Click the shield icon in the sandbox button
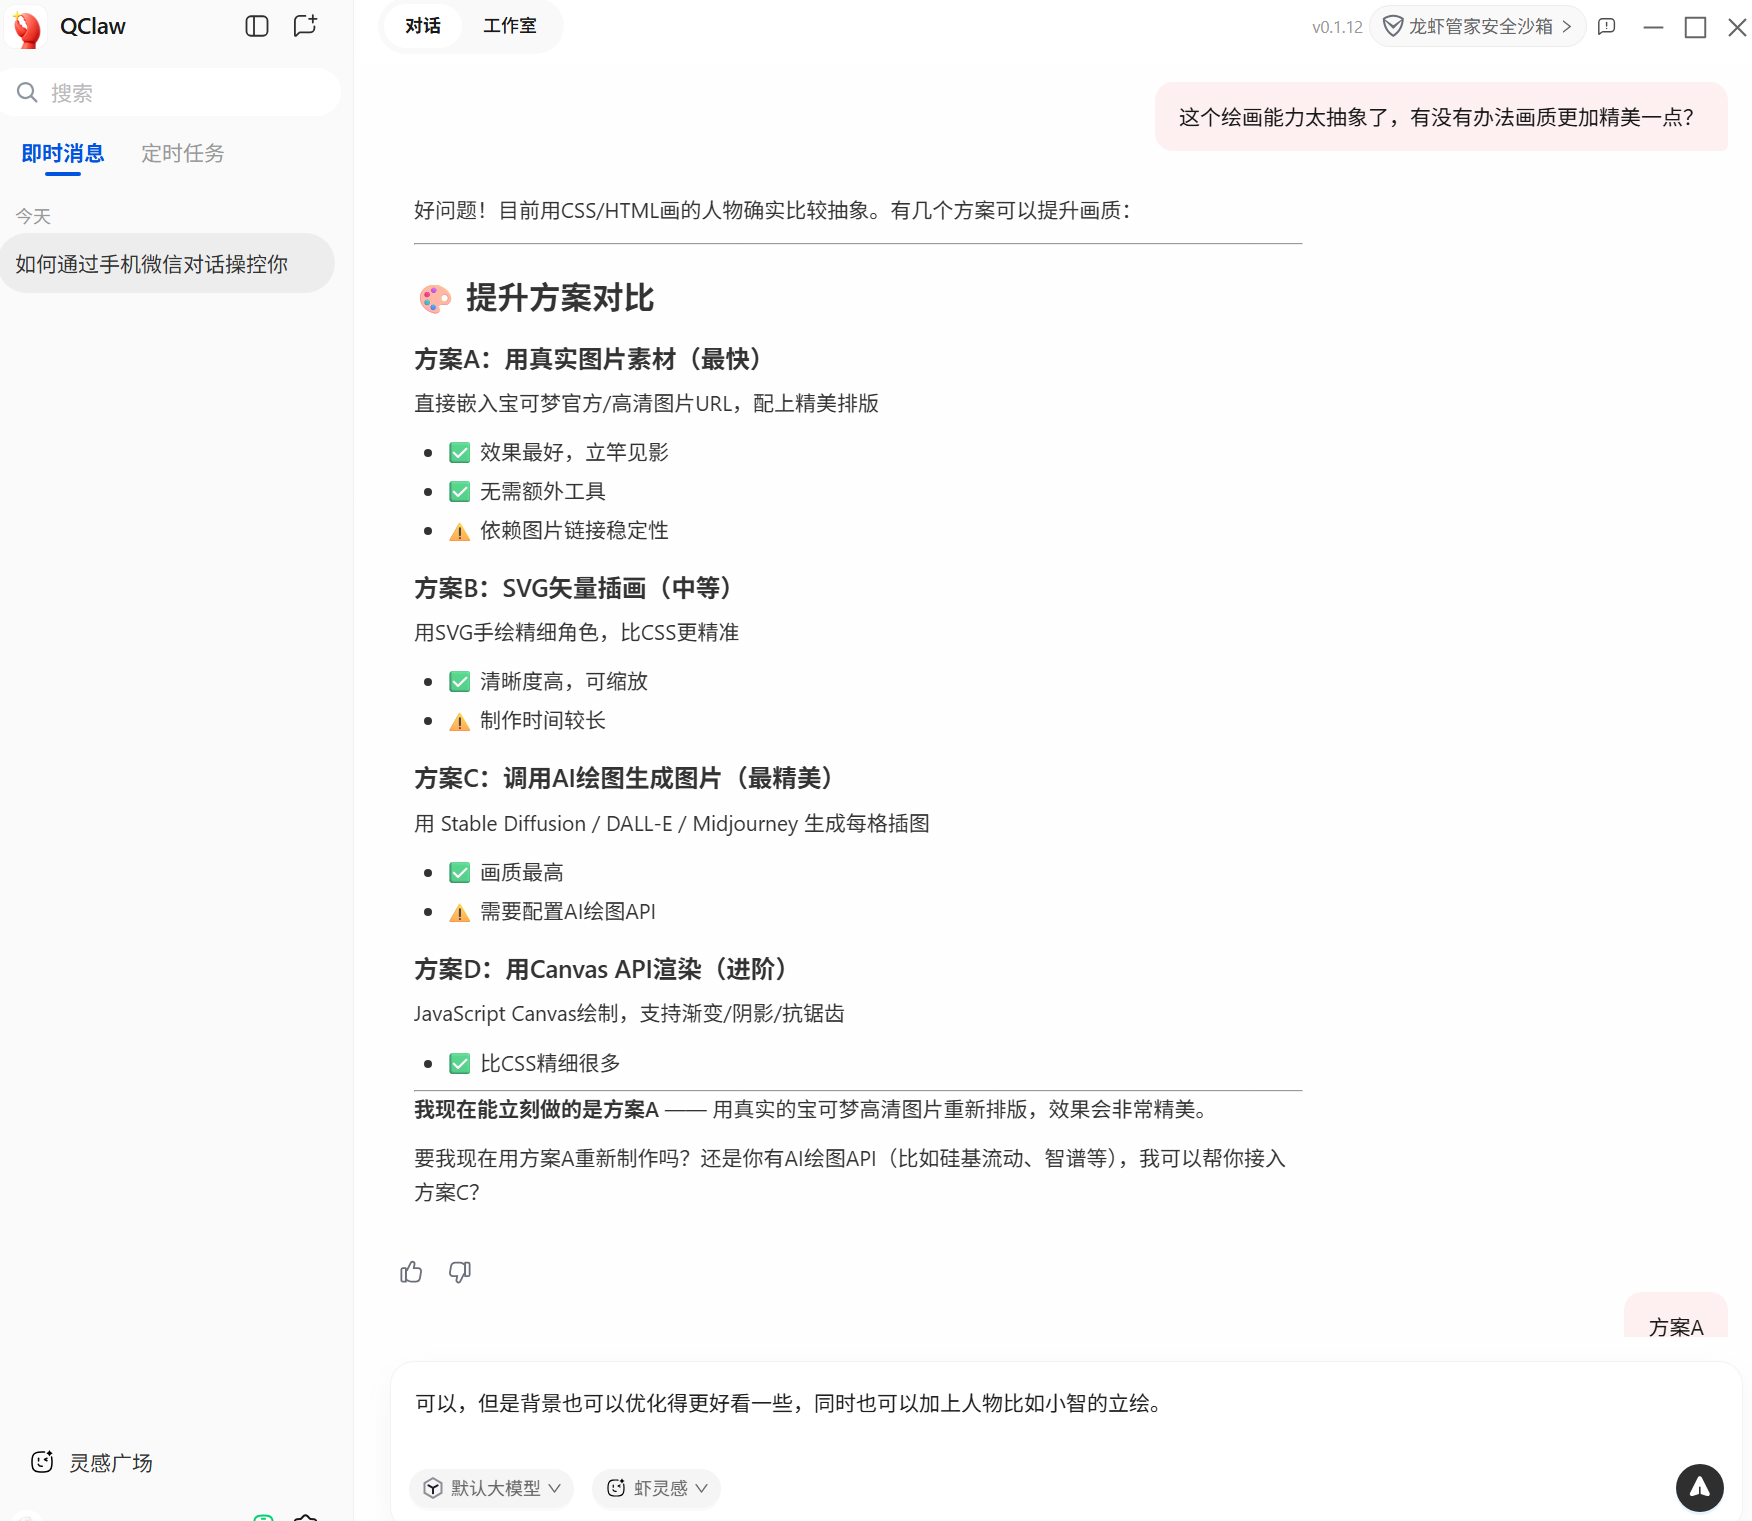 [1392, 26]
